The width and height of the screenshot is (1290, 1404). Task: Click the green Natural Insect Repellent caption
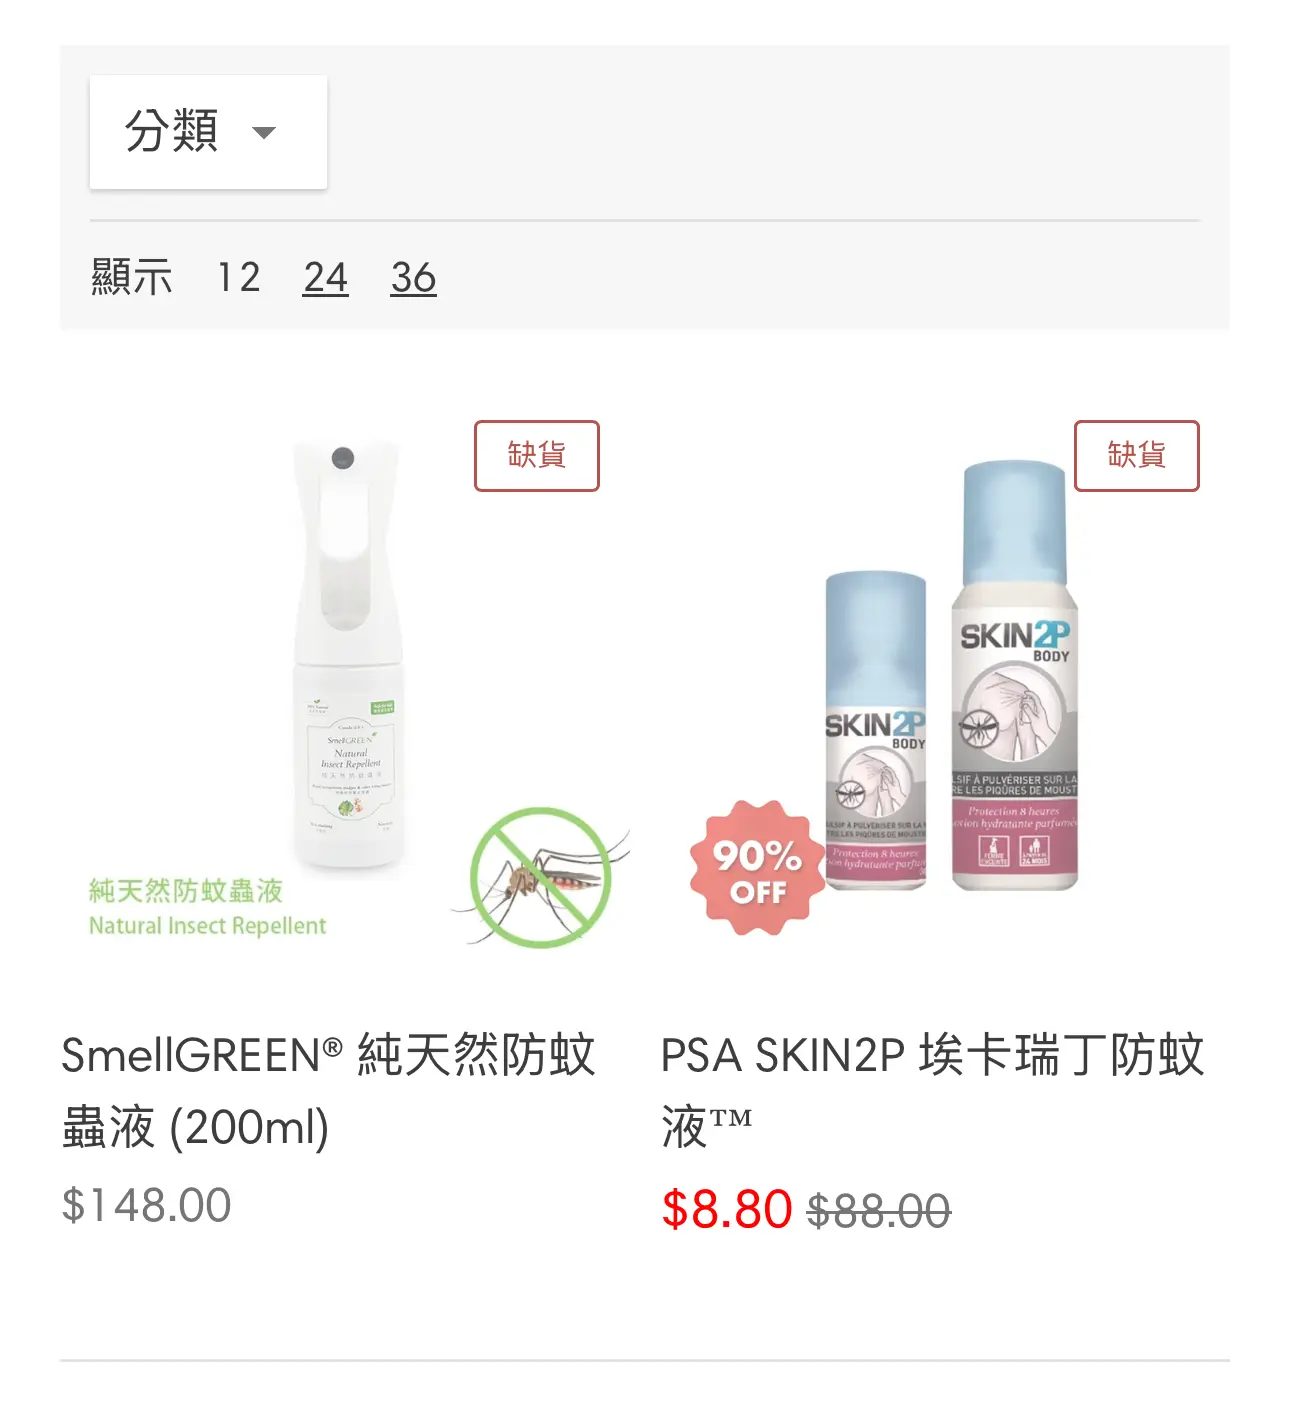point(208,926)
